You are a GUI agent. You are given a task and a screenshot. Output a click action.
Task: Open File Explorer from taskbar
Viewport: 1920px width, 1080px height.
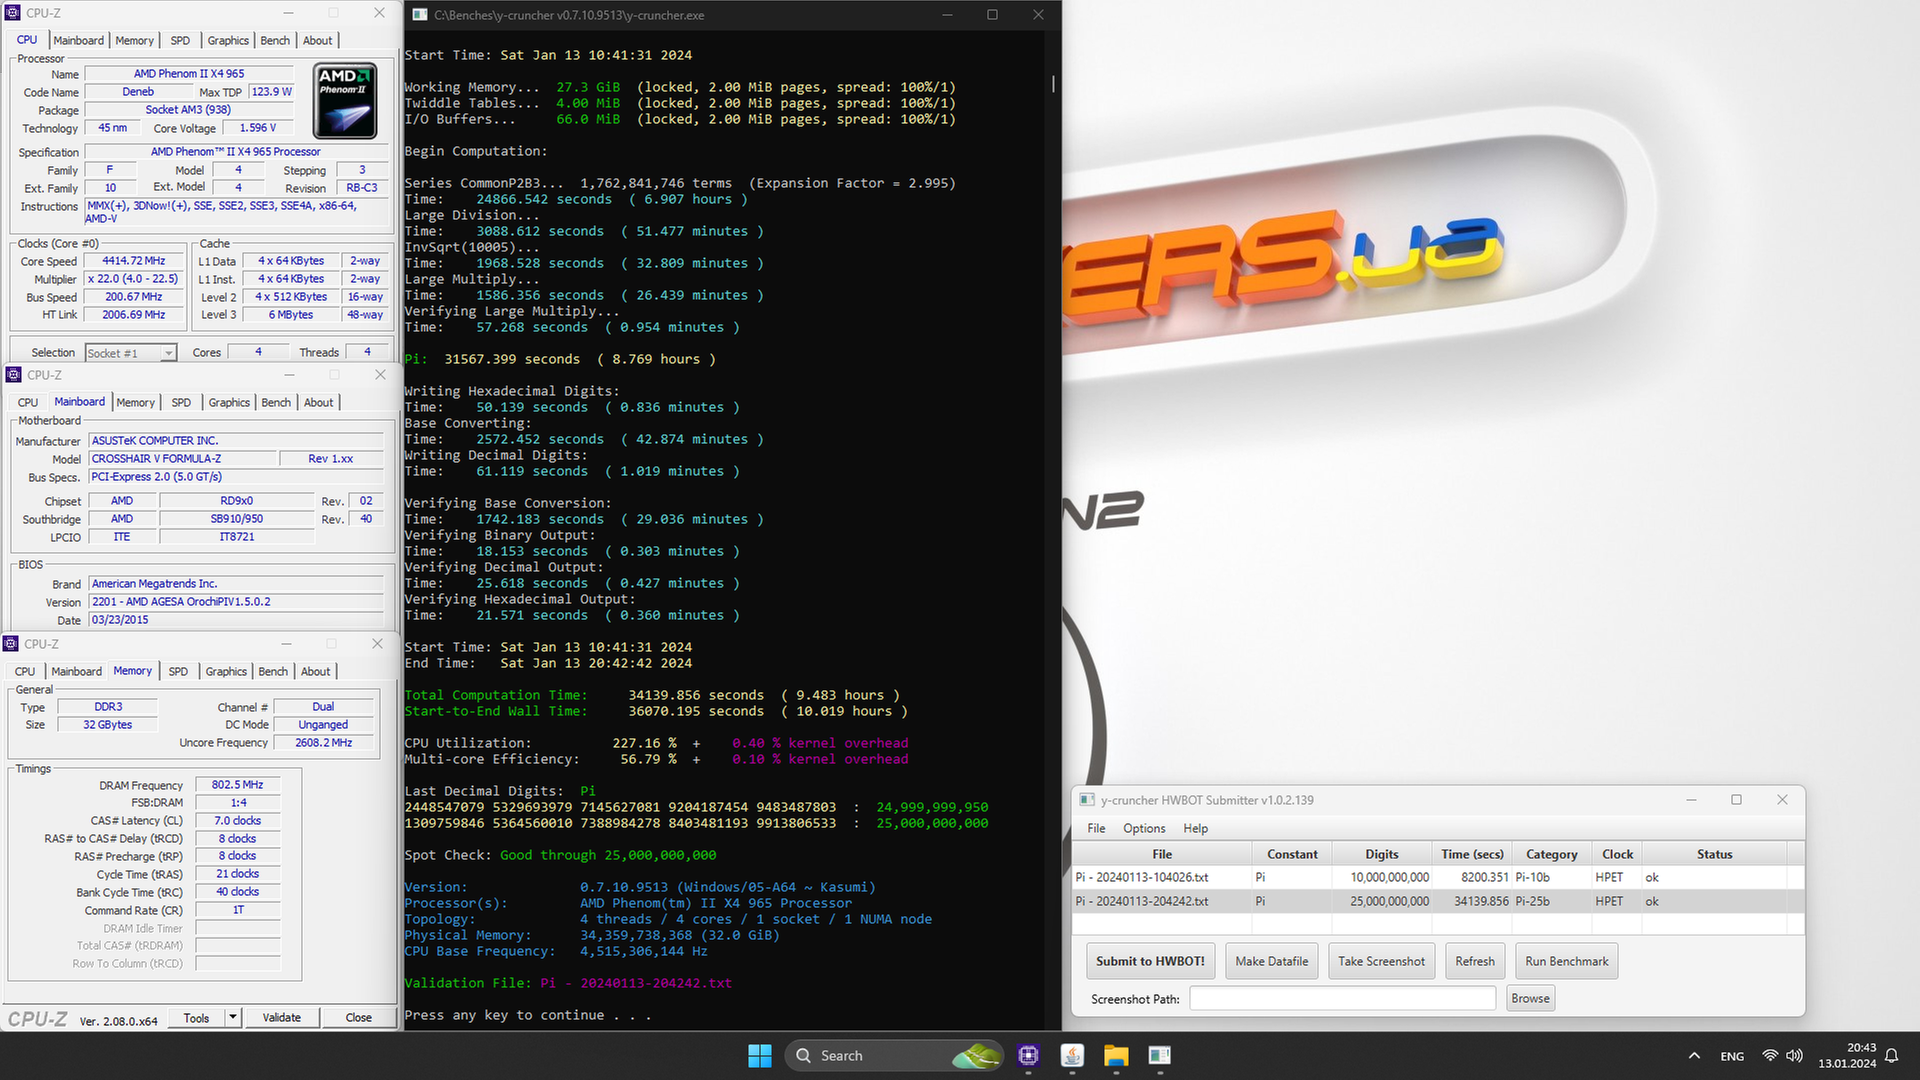(1116, 1055)
